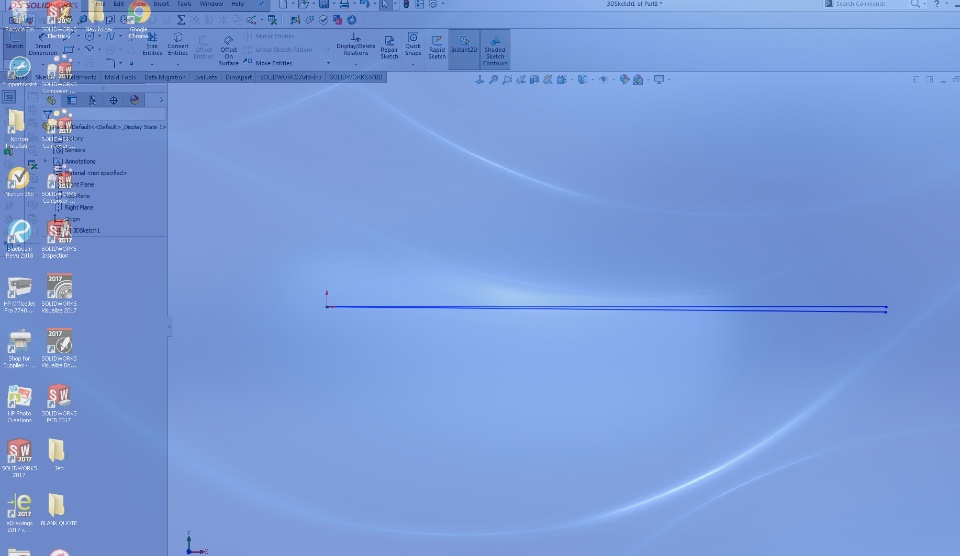Image resolution: width=960 pixels, height=556 pixels.
Task: Open Display/Delete Relations
Action: pos(355,45)
